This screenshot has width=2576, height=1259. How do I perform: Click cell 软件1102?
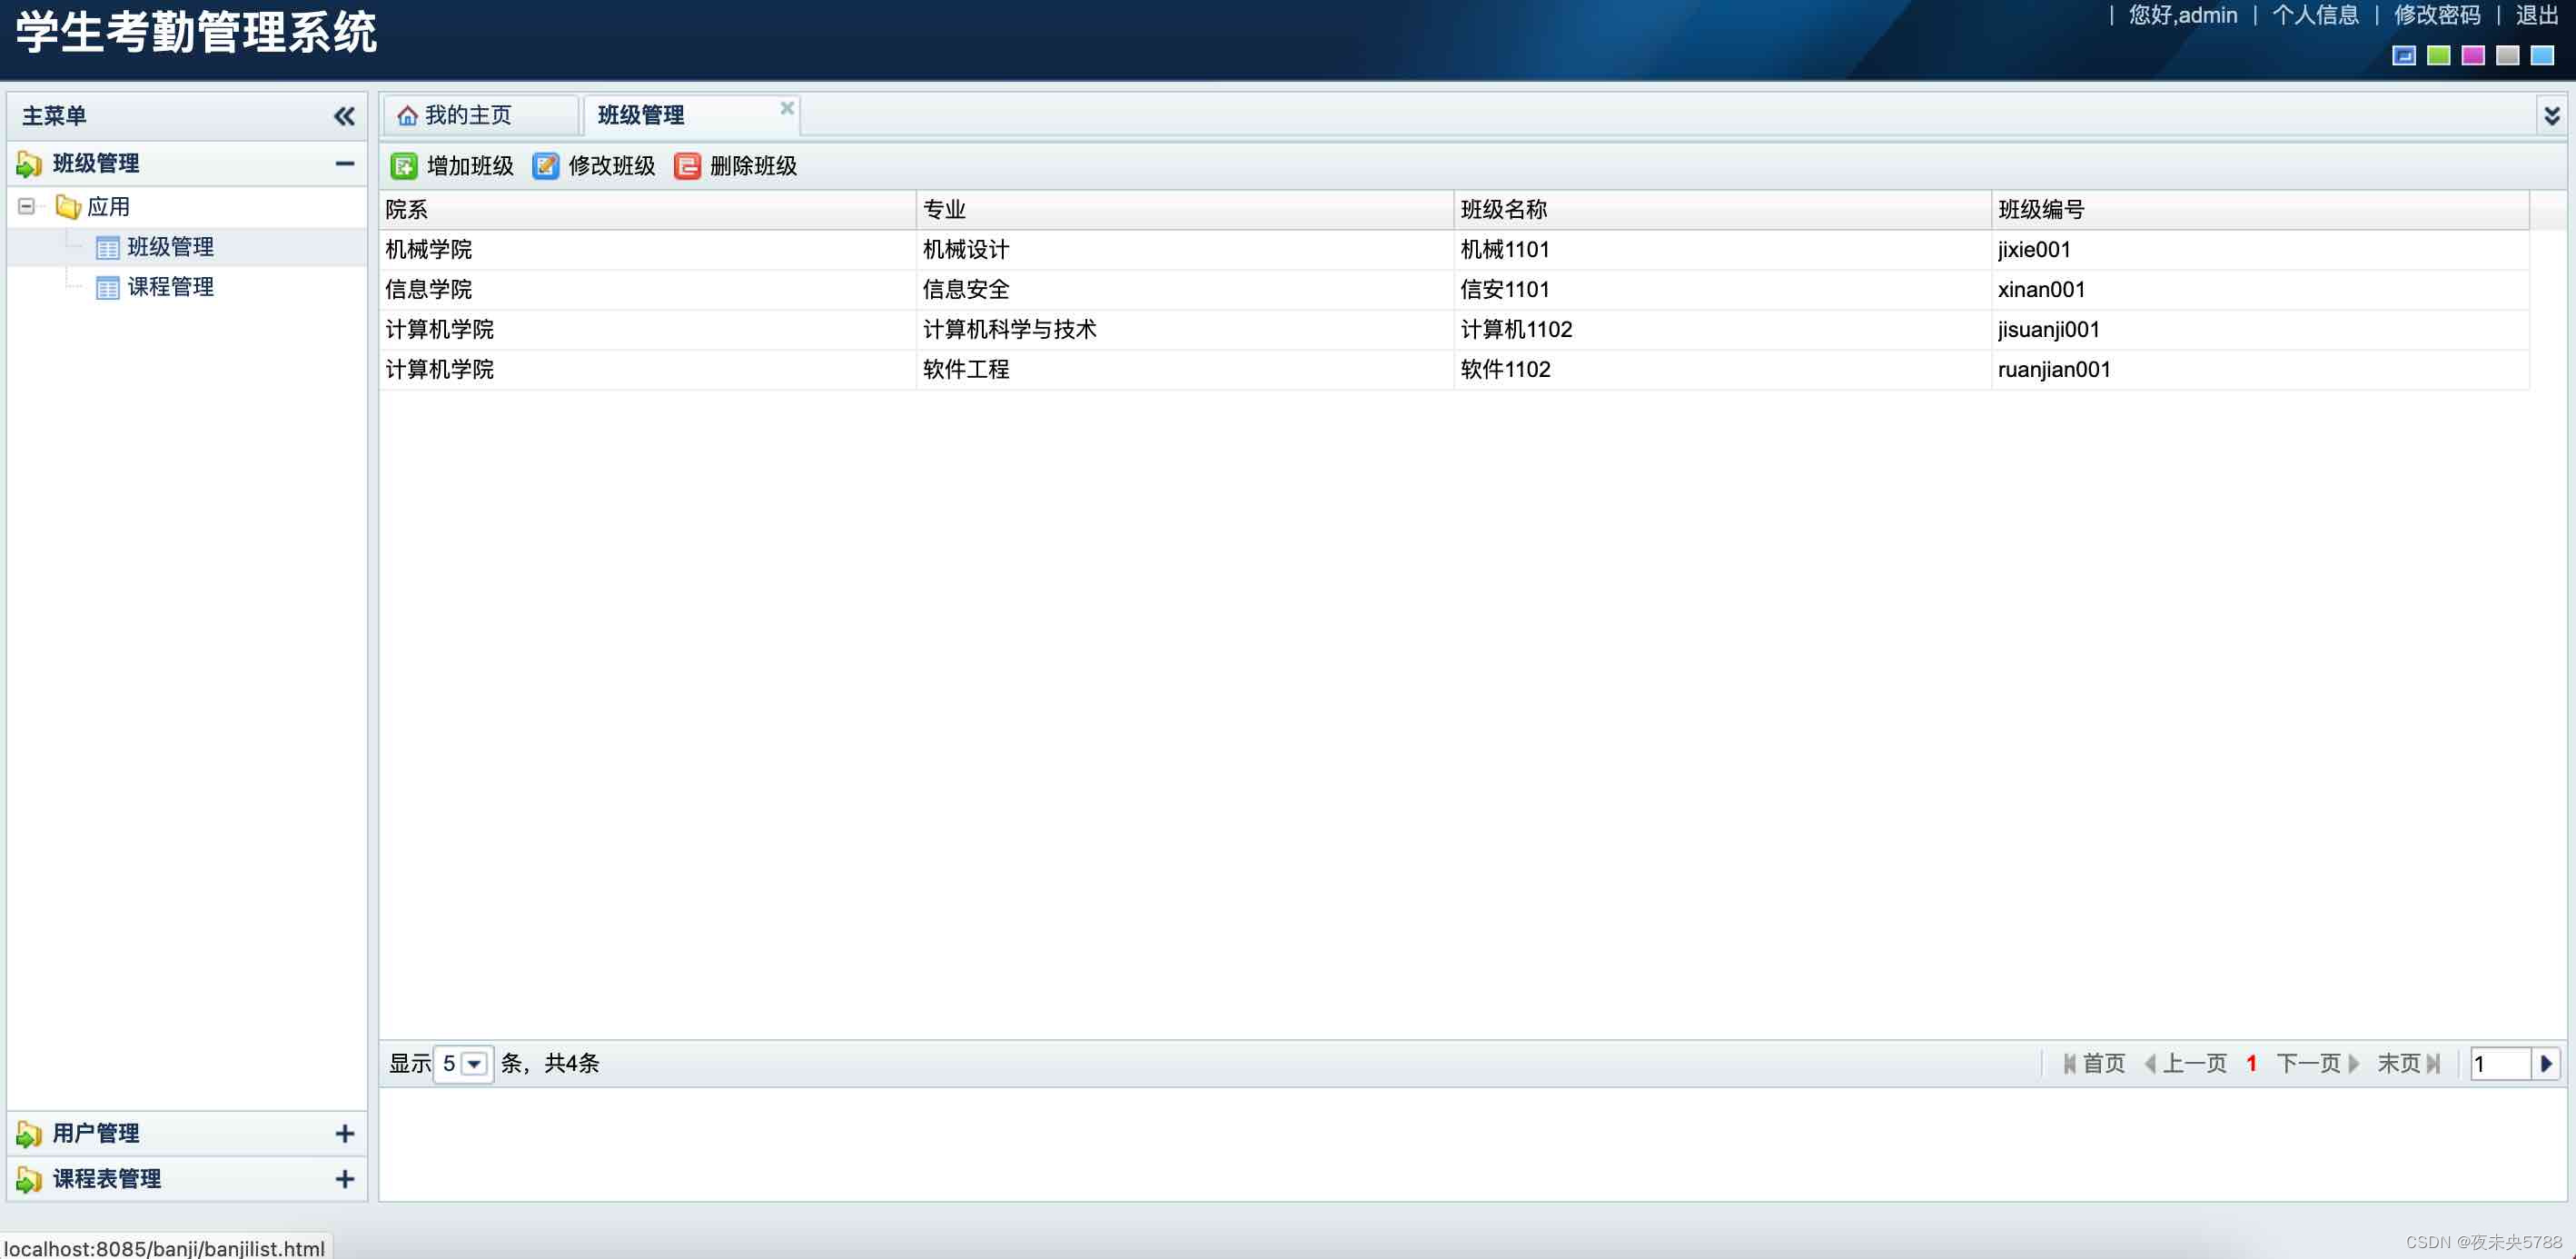pos(1722,370)
